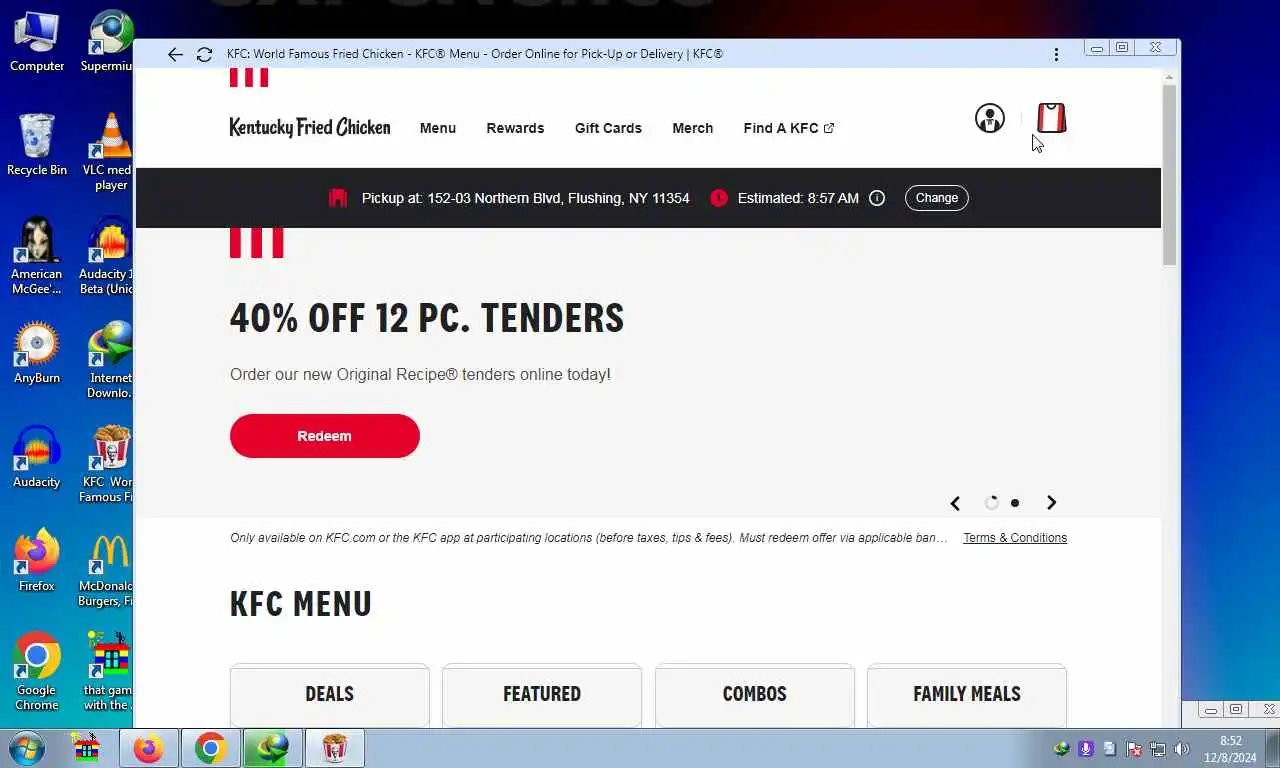
Task: Go to next promo slide arrow
Action: (1051, 503)
